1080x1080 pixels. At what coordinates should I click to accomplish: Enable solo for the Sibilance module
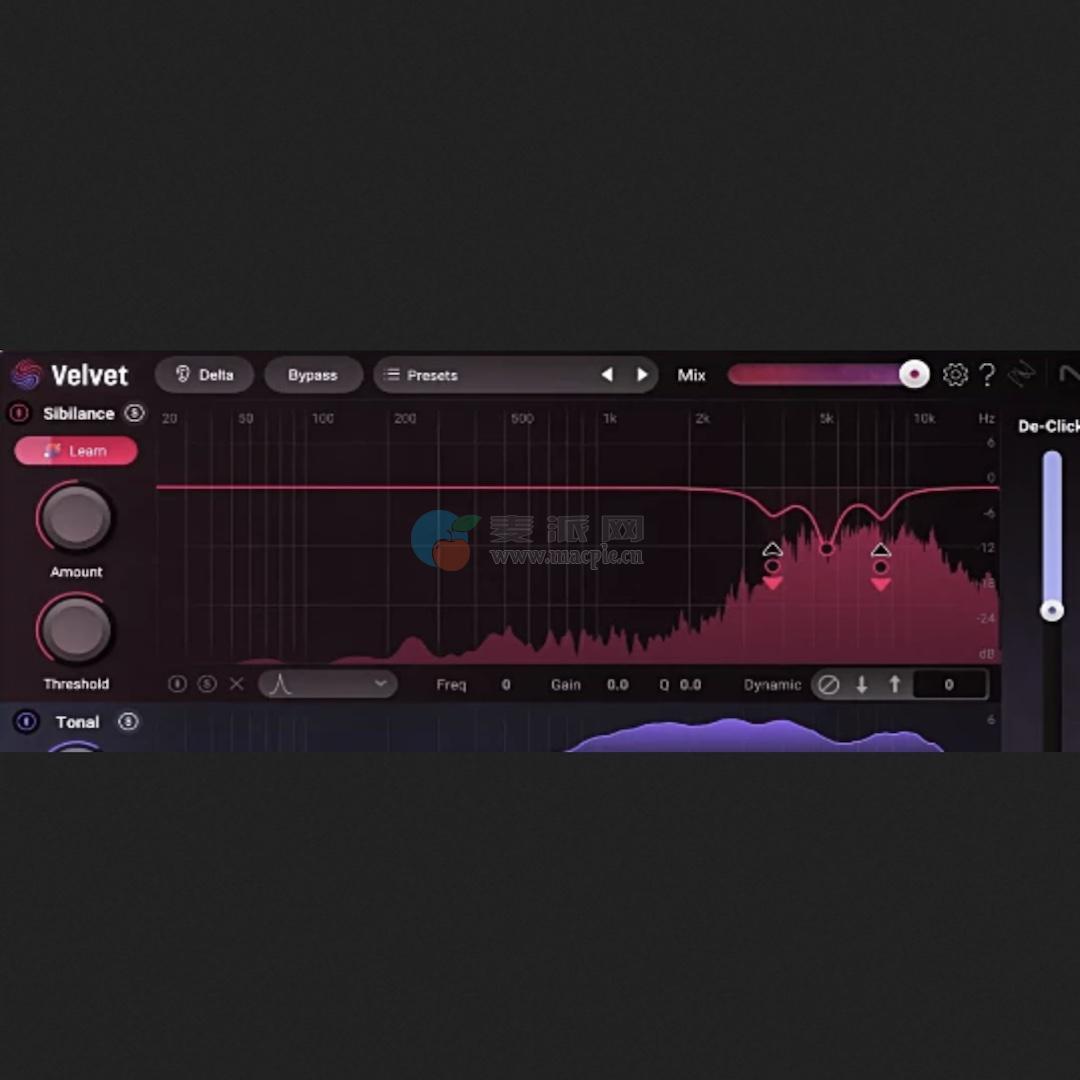click(134, 413)
